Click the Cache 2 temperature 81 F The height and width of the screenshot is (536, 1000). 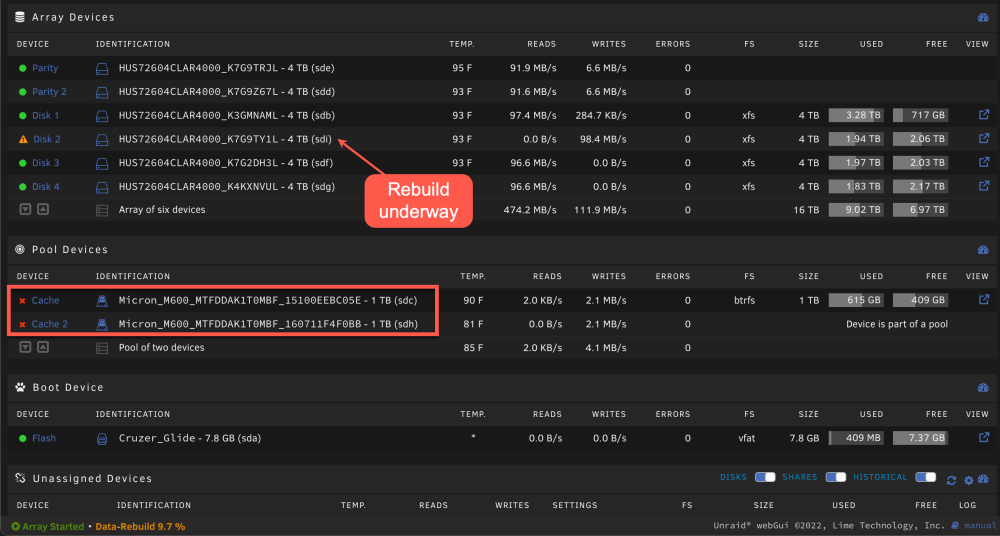(x=473, y=324)
